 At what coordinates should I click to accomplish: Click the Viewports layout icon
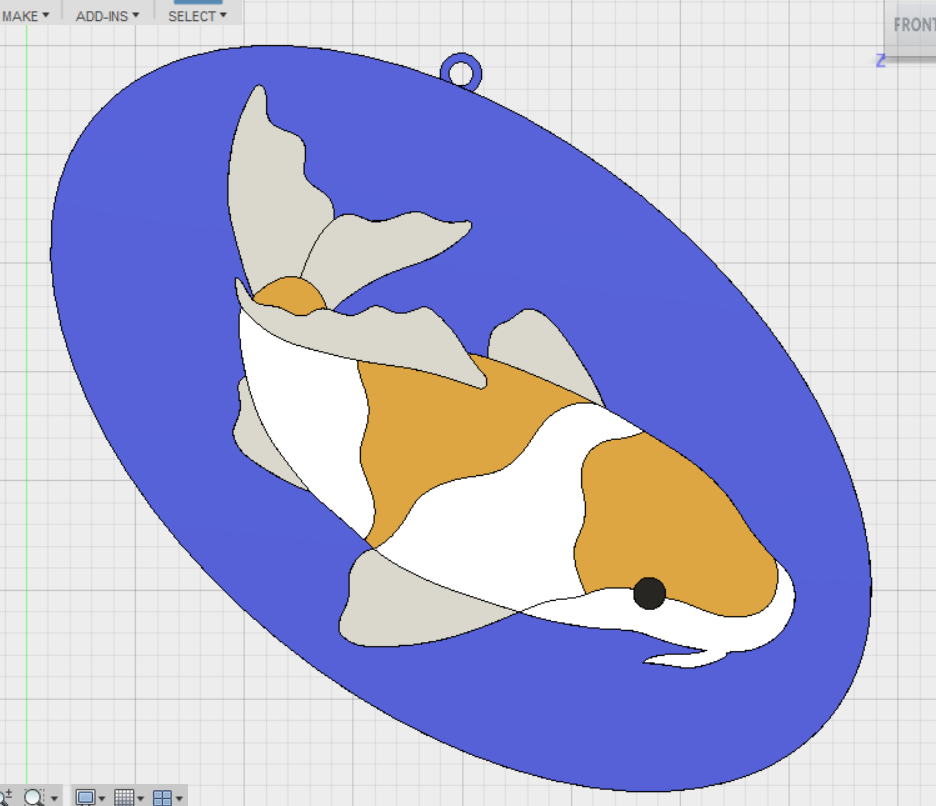[162, 797]
